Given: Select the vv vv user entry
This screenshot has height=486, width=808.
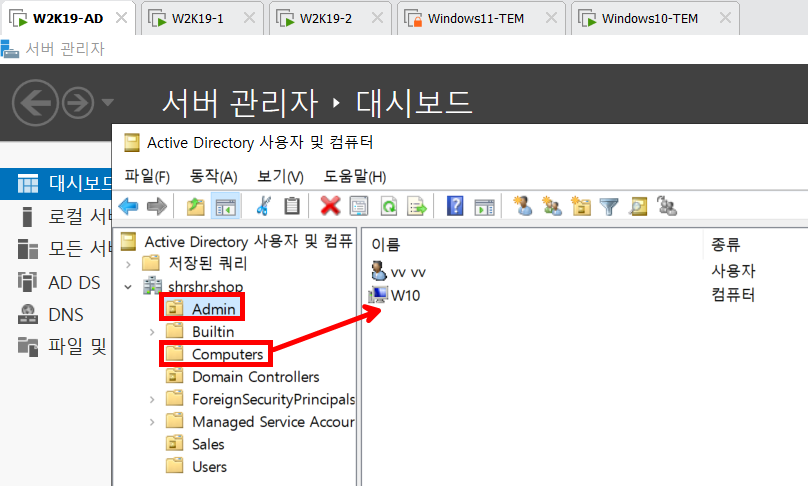Looking at the screenshot, I should [408, 272].
